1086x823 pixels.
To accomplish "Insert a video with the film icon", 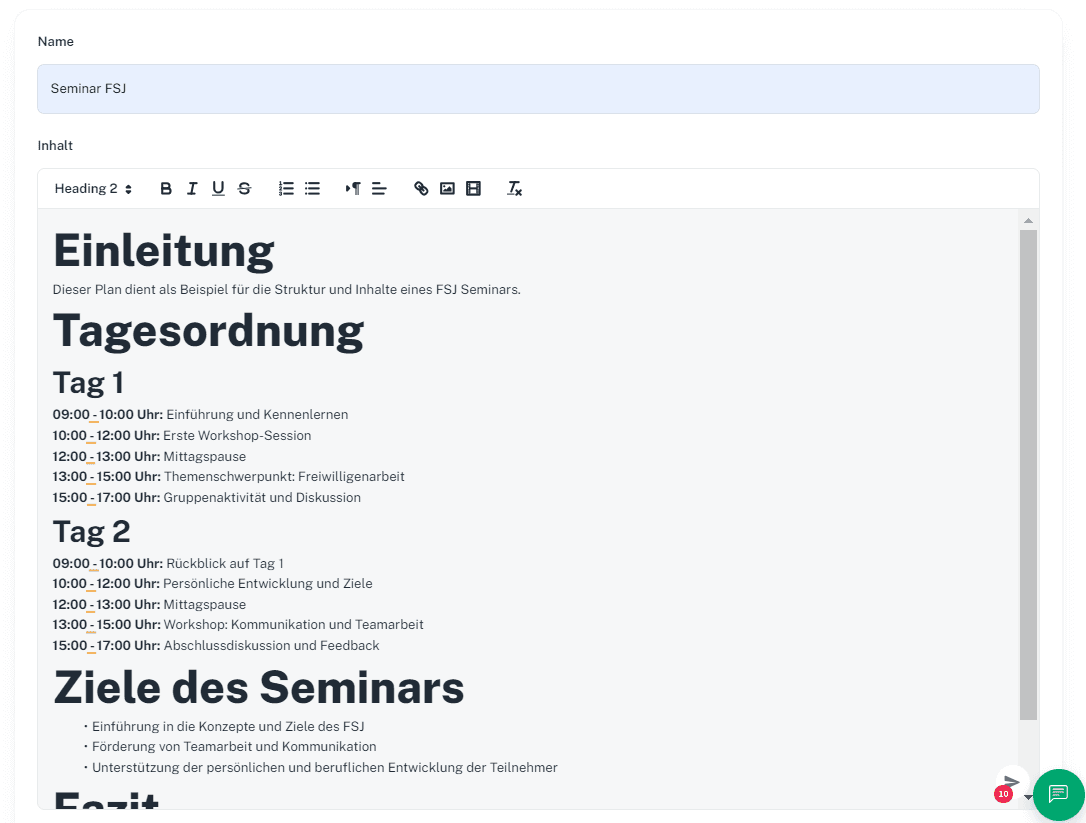I will pyautogui.click(x=473, y=188).
